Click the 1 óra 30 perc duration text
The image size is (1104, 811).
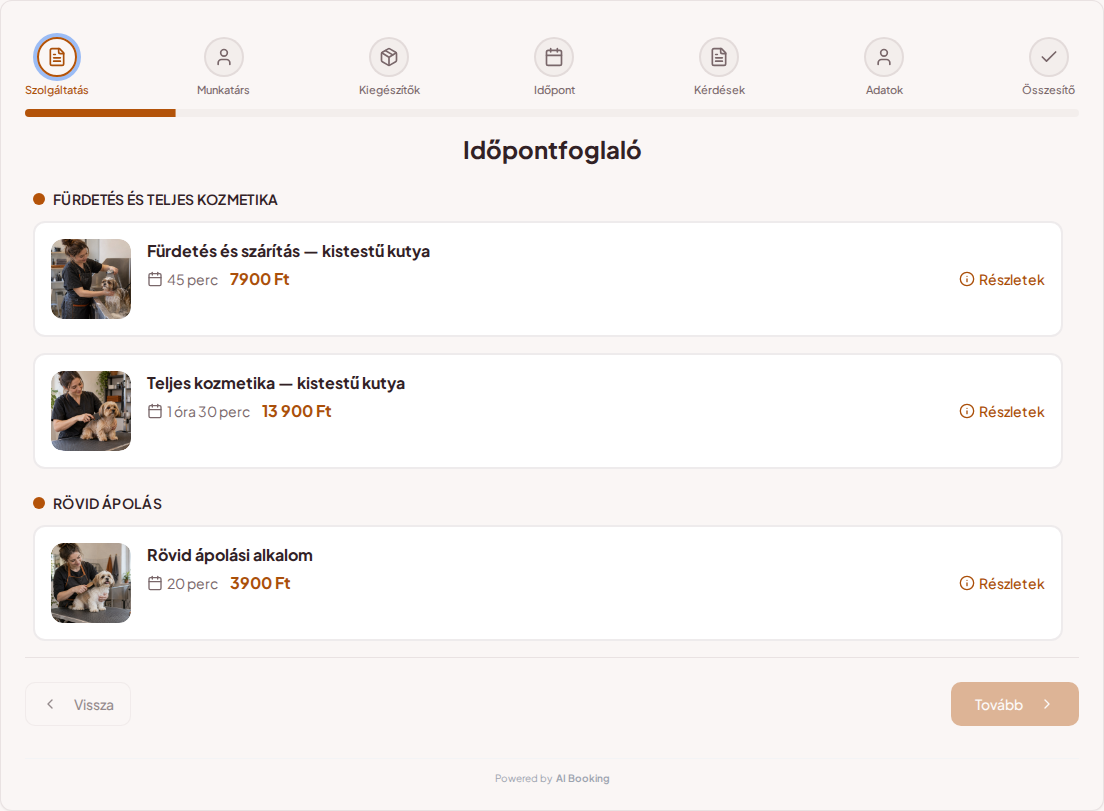208,412
